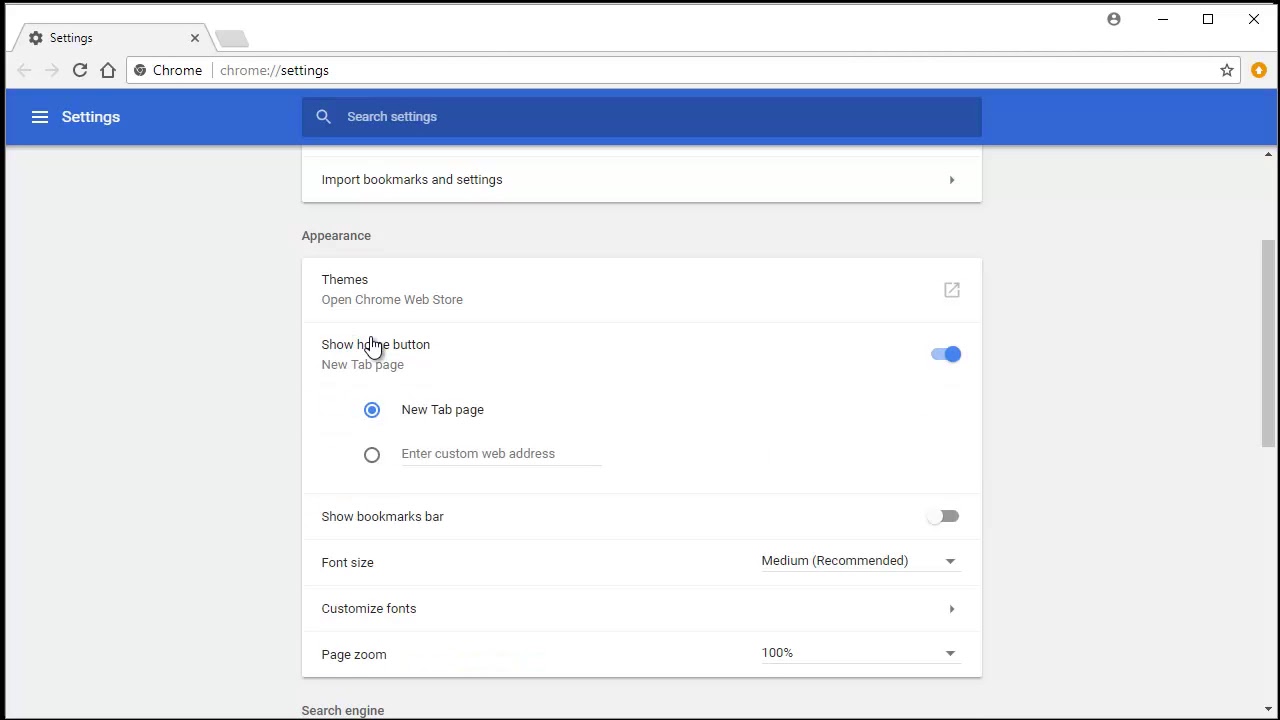Enable Show bookmarks bar toggle
Viewport: 1280px width, 720px height.
[x=943, y=516]
